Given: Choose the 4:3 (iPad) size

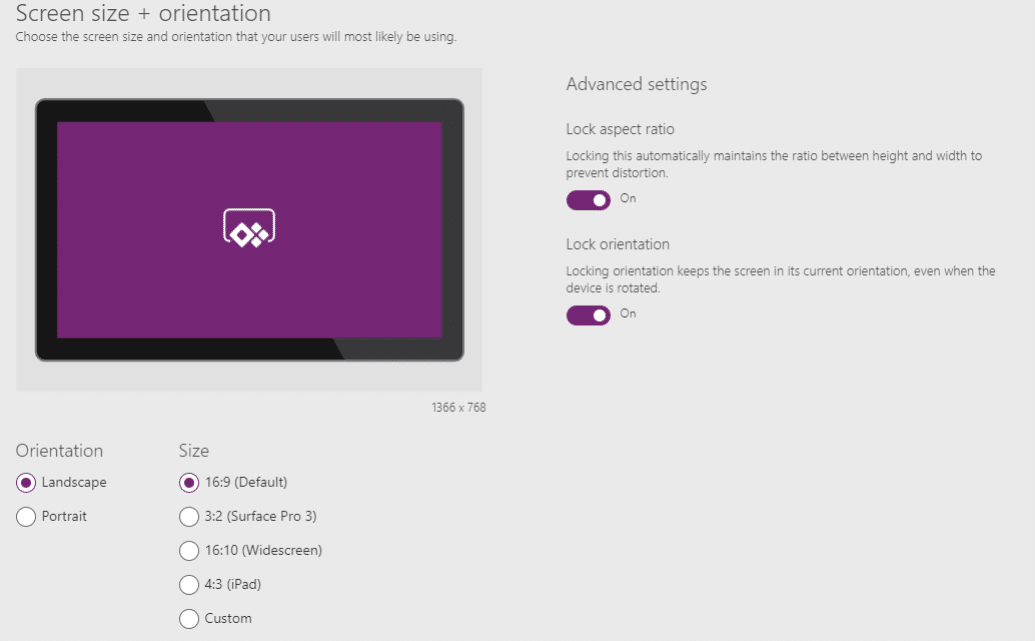Looking at the screenshot, I should click(189, 584).
